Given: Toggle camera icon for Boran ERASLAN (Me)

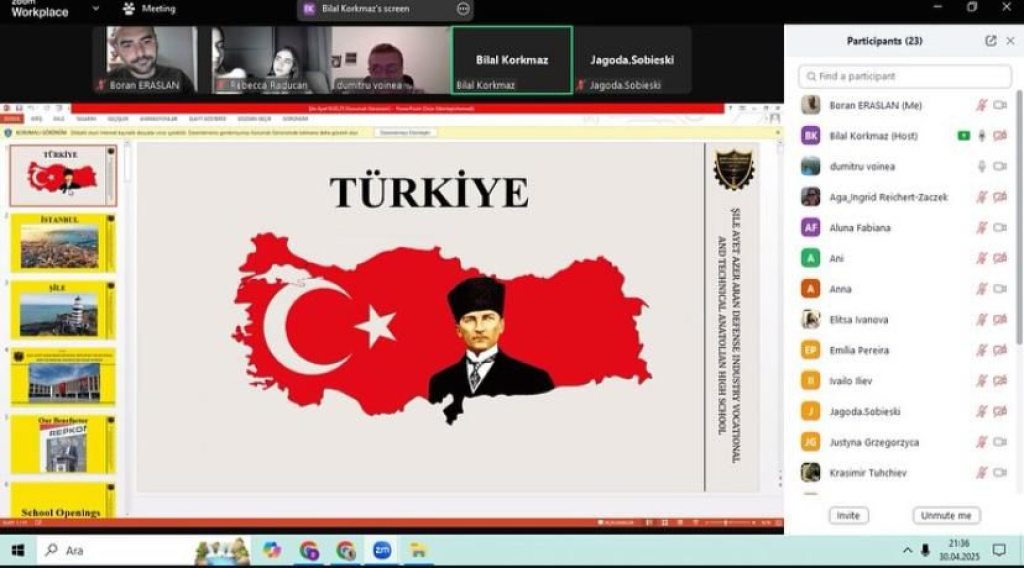Looking at the screenshot, I should (x=999, y=105).
